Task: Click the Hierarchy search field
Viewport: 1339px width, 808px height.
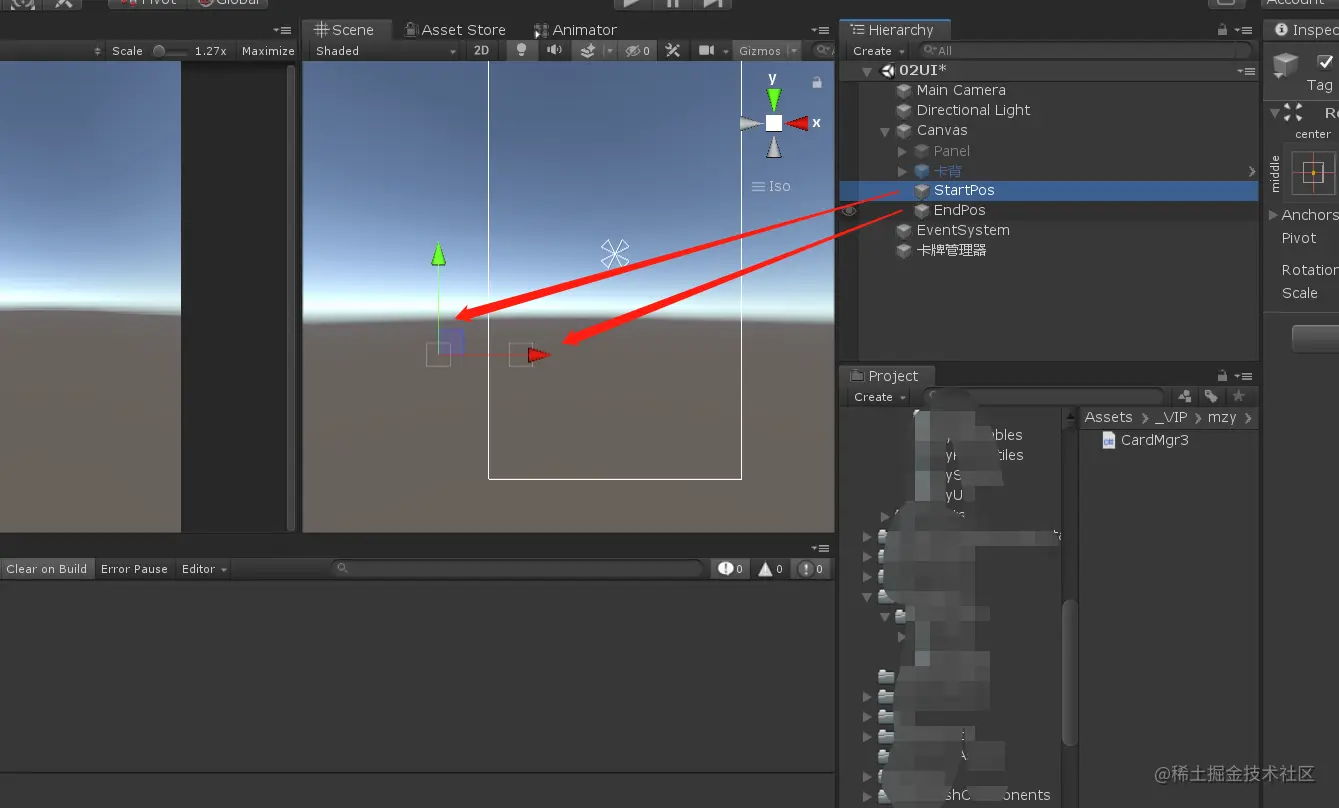Action: coord(1084,51)
